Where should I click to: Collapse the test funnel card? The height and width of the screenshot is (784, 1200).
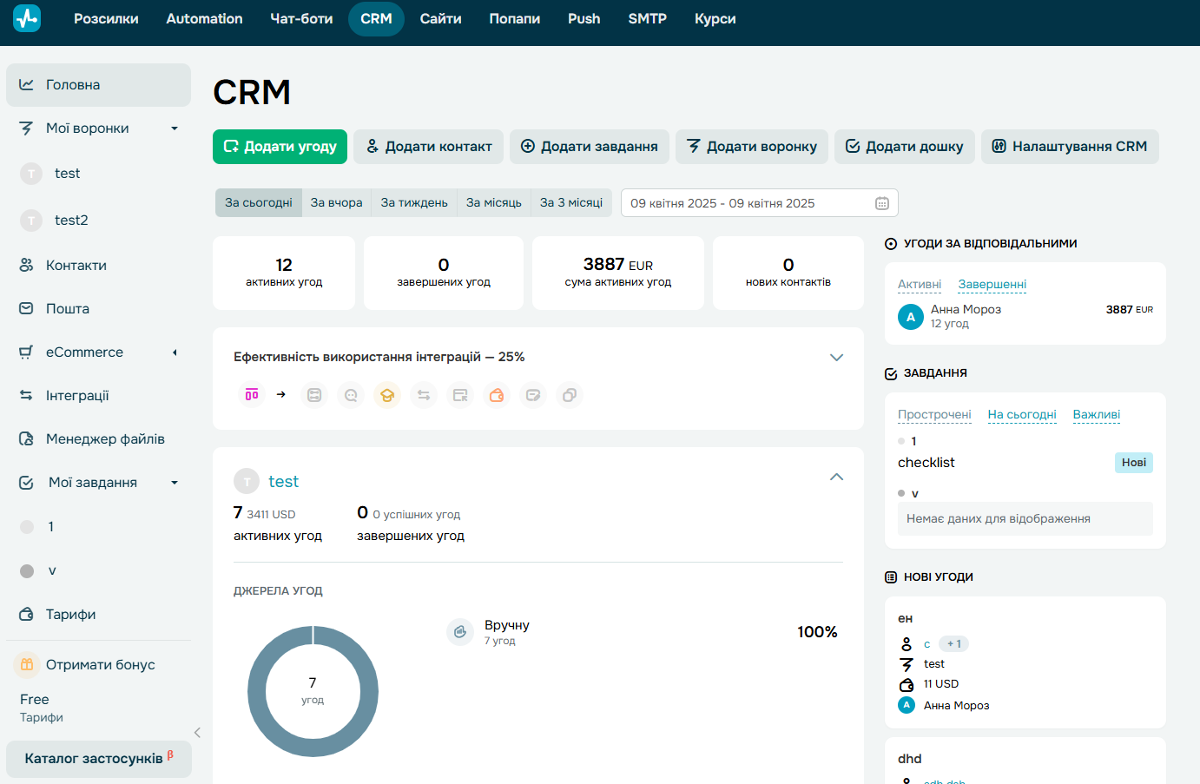pyautogui.click(x=837, y=477)
